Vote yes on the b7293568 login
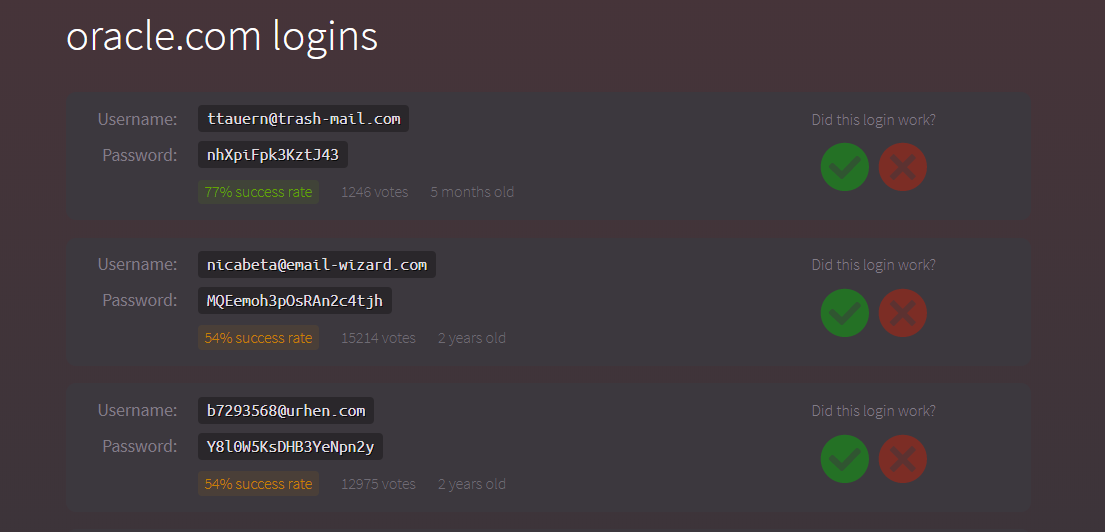This screenshot has width=1105, height=532. [844, 459]
